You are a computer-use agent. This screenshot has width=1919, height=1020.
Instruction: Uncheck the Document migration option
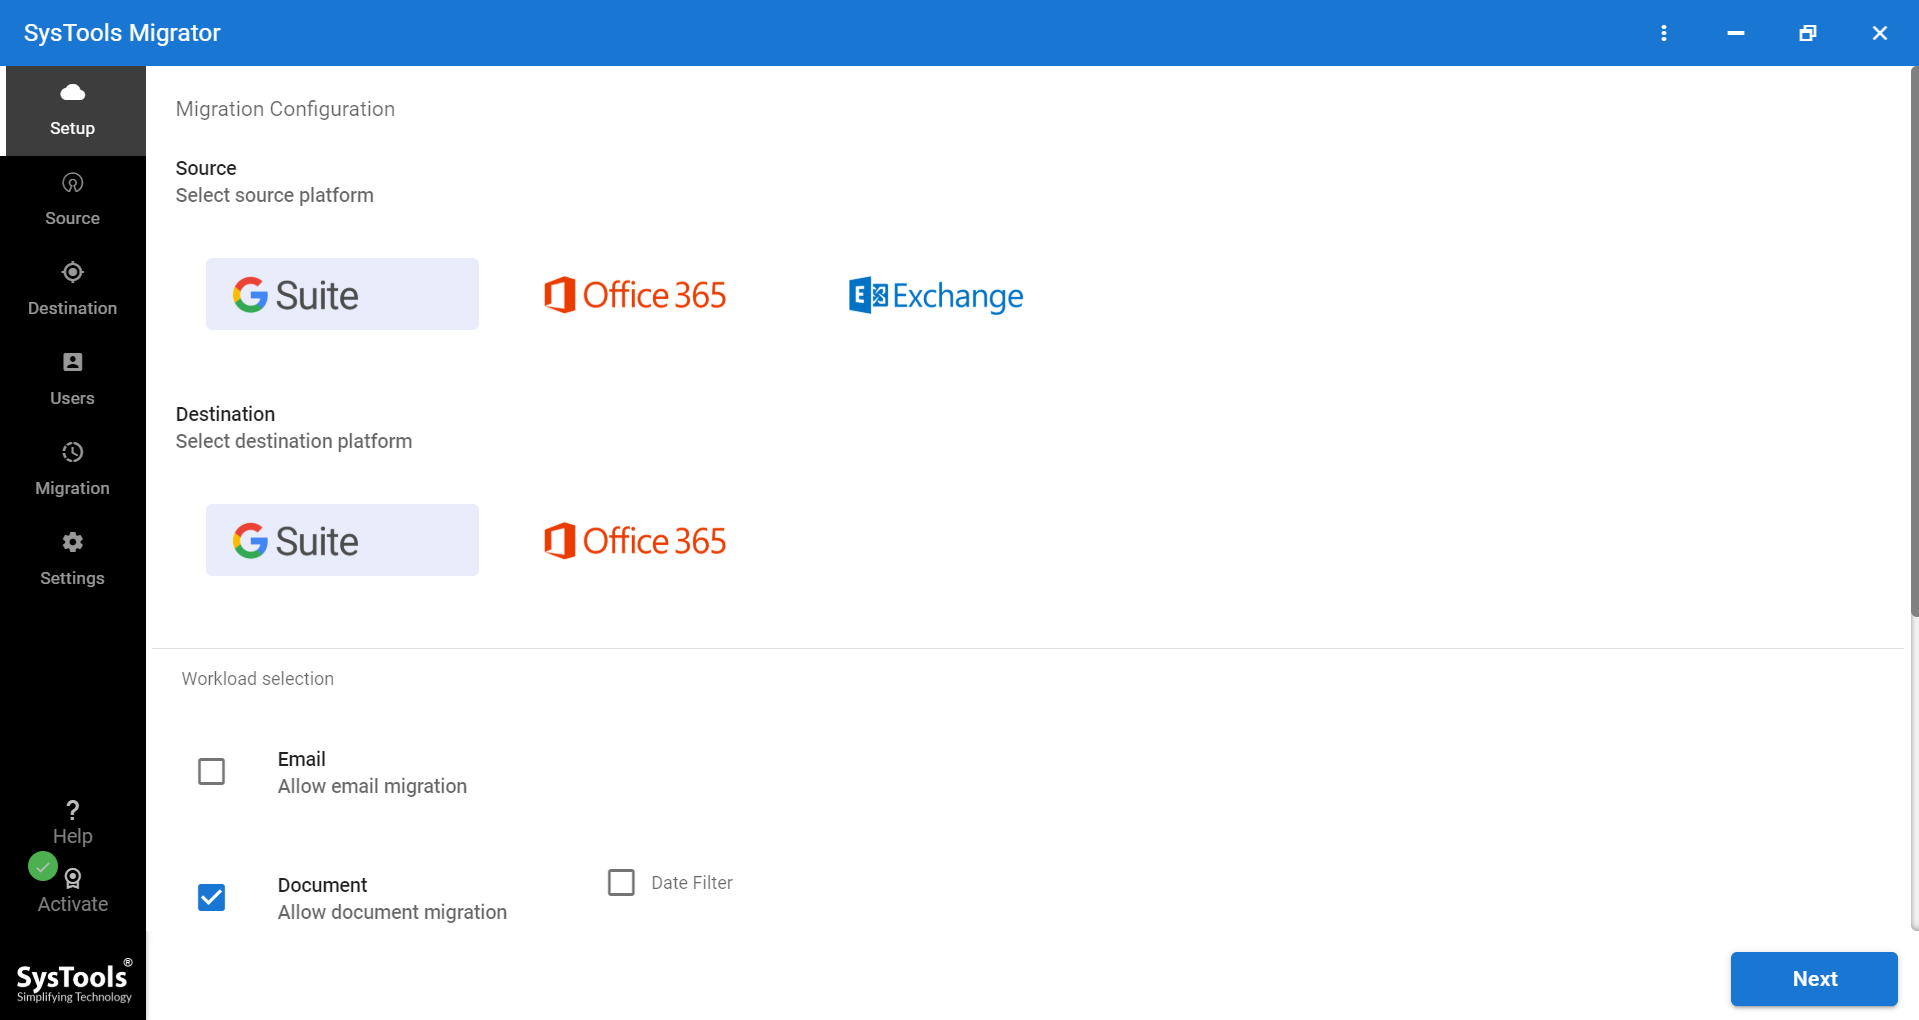pyautogui.click(x=211, y=898)
